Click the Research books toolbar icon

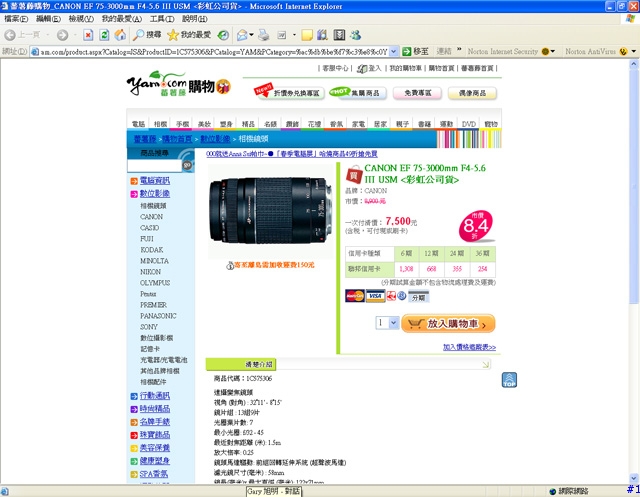click(322, 35)
